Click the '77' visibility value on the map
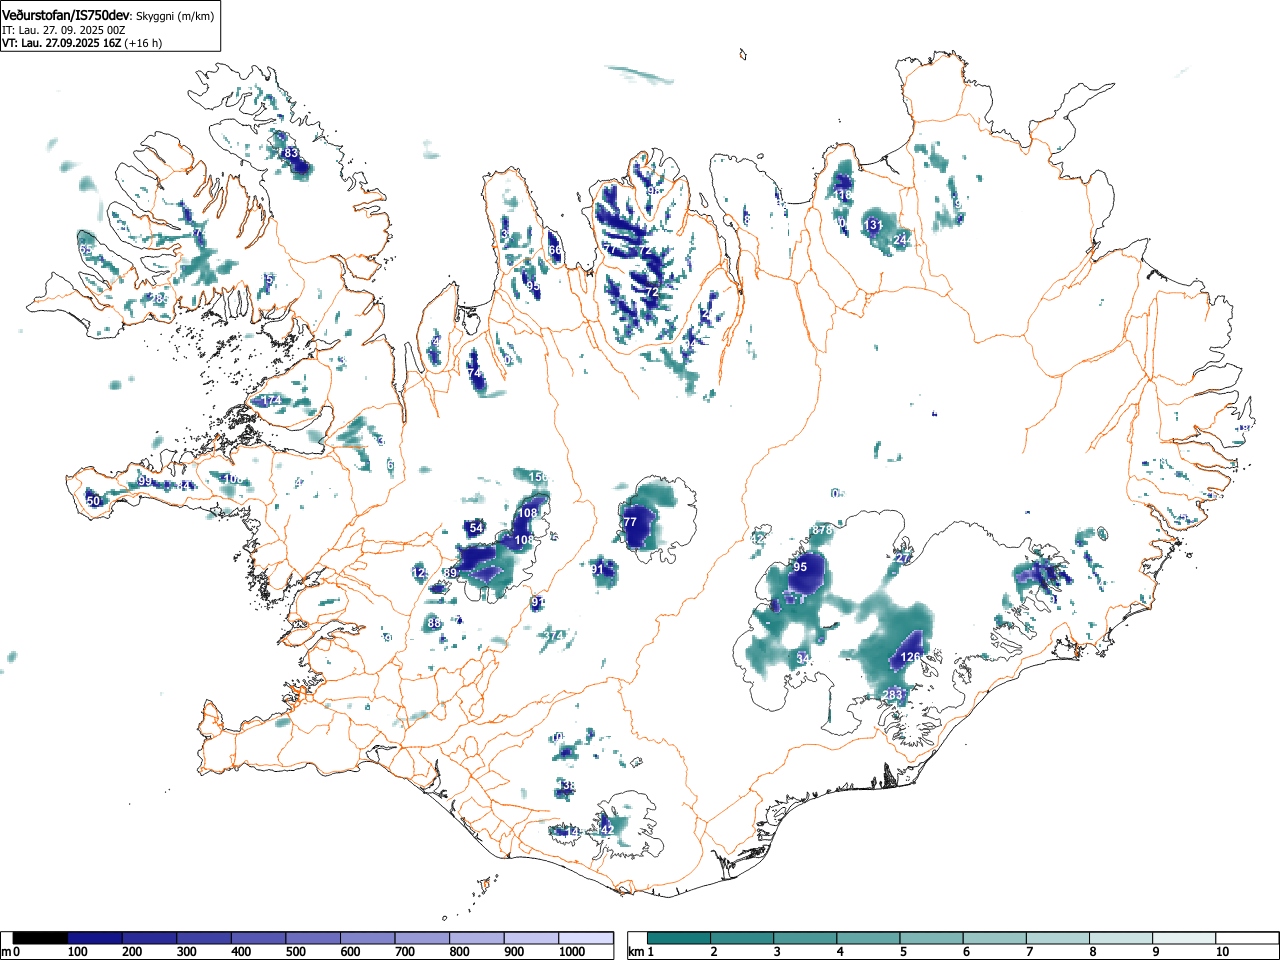Viewport: 1280px width, 960px height. click(x=630, y=522)
